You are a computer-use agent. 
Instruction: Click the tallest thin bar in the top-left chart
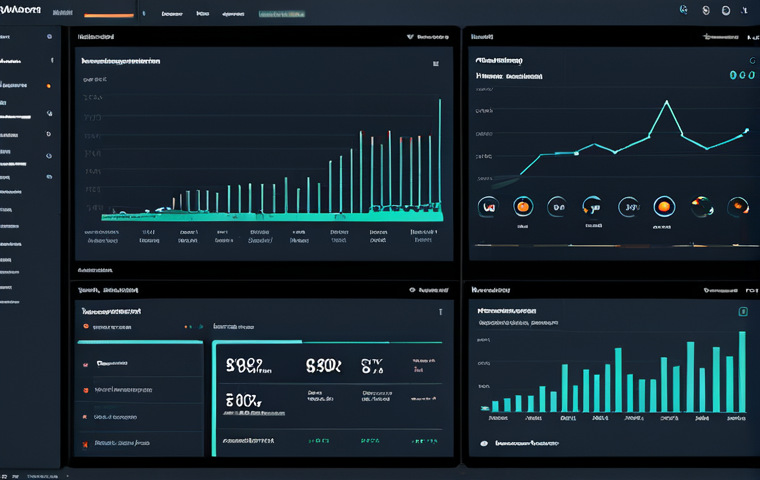click(x=440, y=155)
